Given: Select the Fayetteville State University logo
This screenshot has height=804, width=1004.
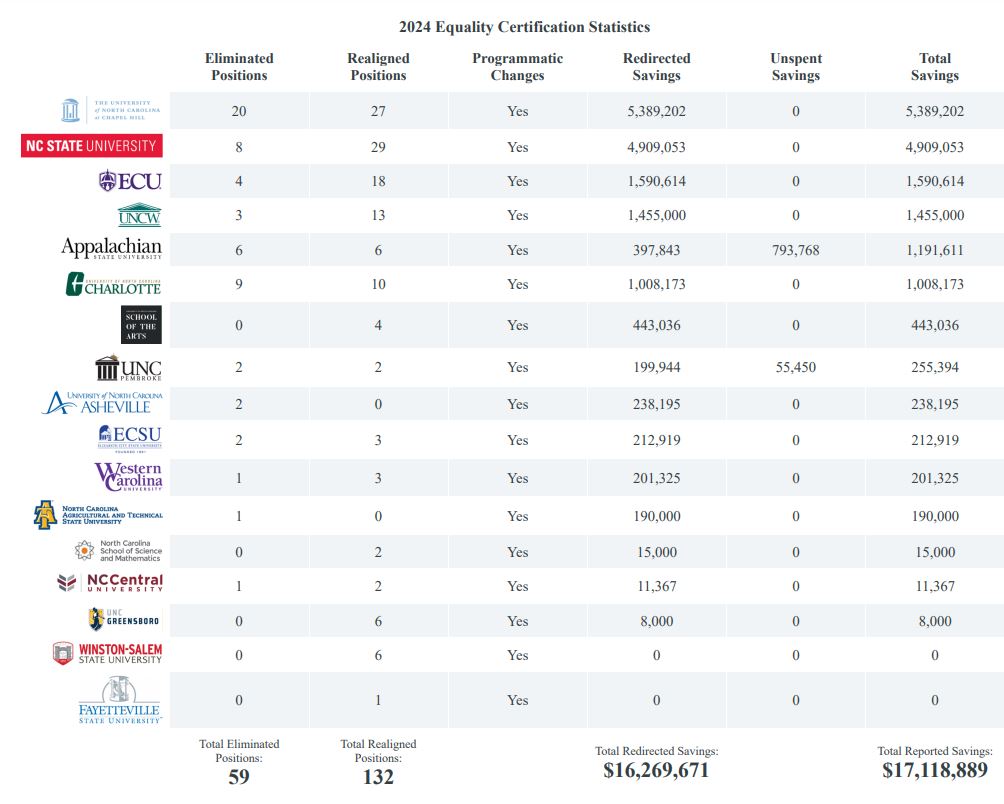Looking at the screenshot, I should click(x=120, y=700).
